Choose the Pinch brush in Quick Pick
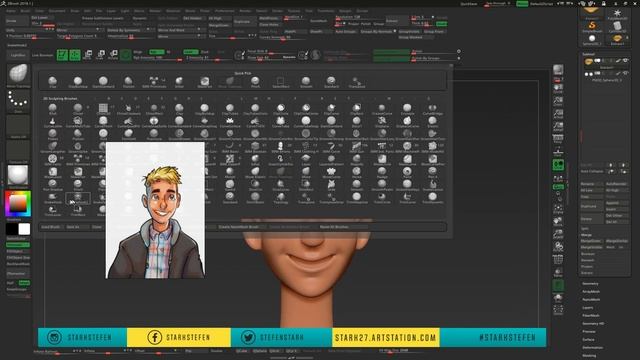Image resolution: width=640 pixels, height=360 pixels. 255,82
